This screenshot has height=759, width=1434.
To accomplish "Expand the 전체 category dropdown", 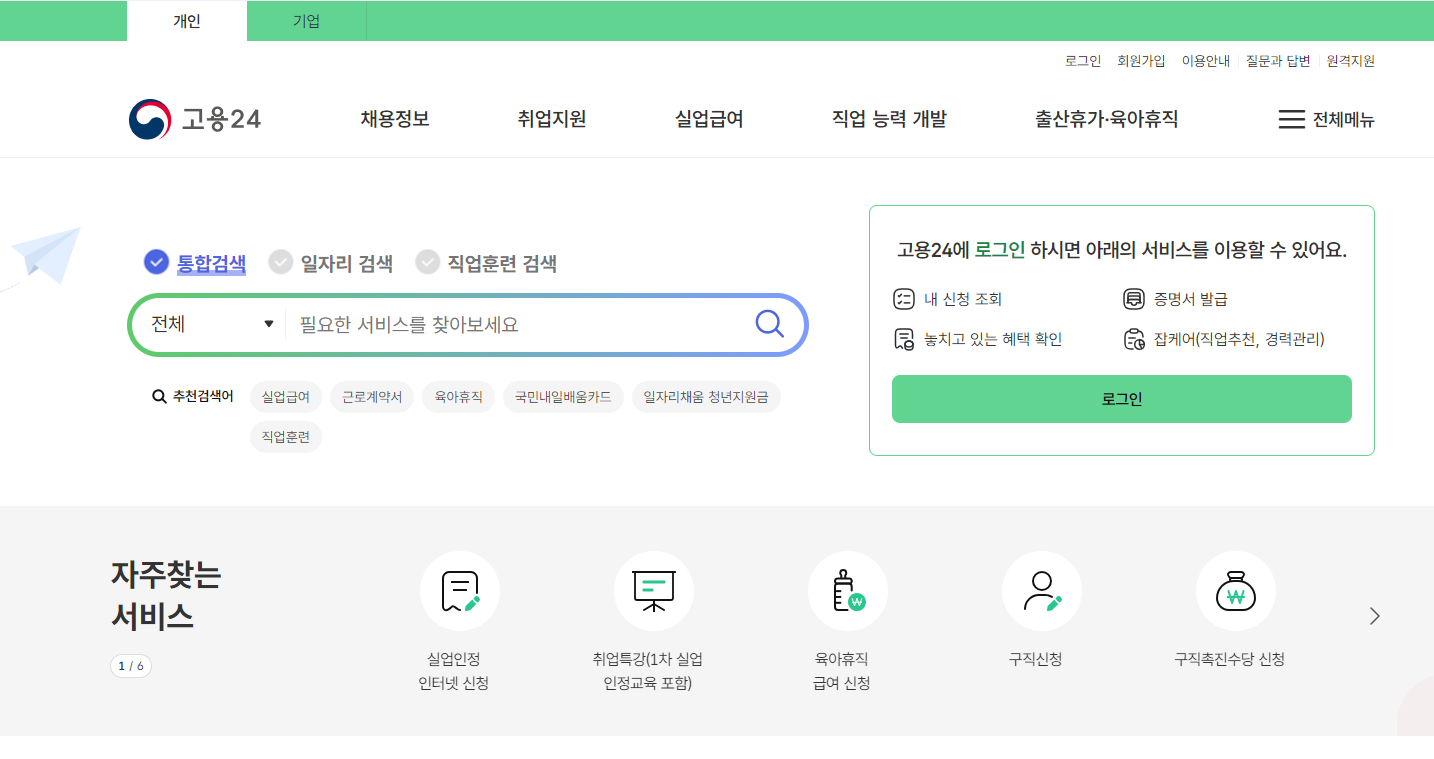I will point(212,324).
